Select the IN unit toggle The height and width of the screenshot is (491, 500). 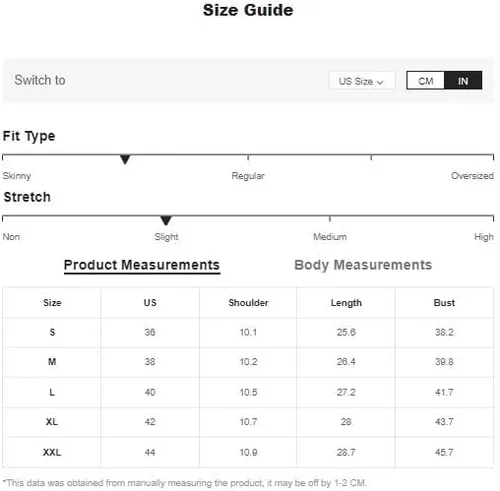click(x=463, y=80)
